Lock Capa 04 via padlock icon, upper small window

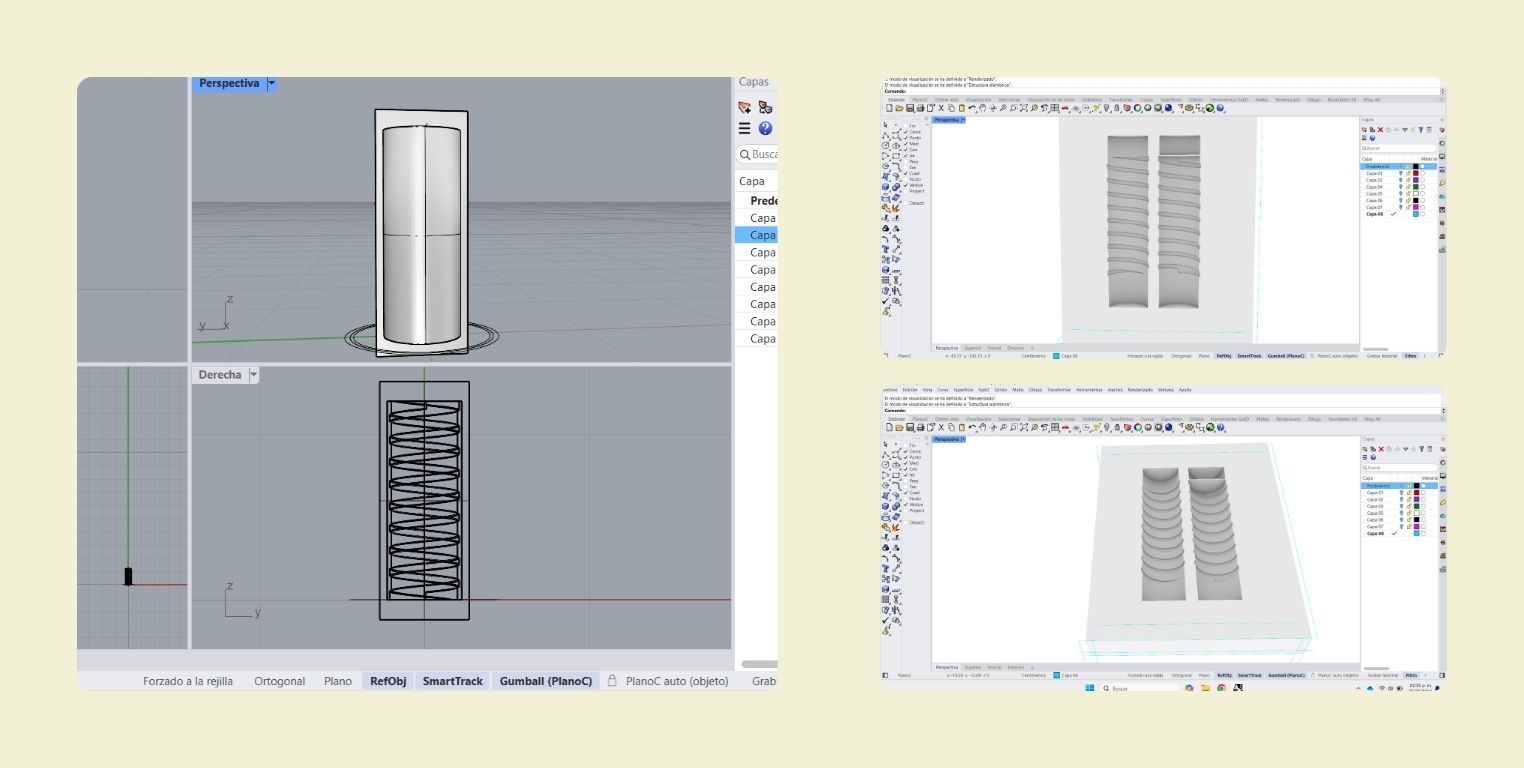[1408, 187]
